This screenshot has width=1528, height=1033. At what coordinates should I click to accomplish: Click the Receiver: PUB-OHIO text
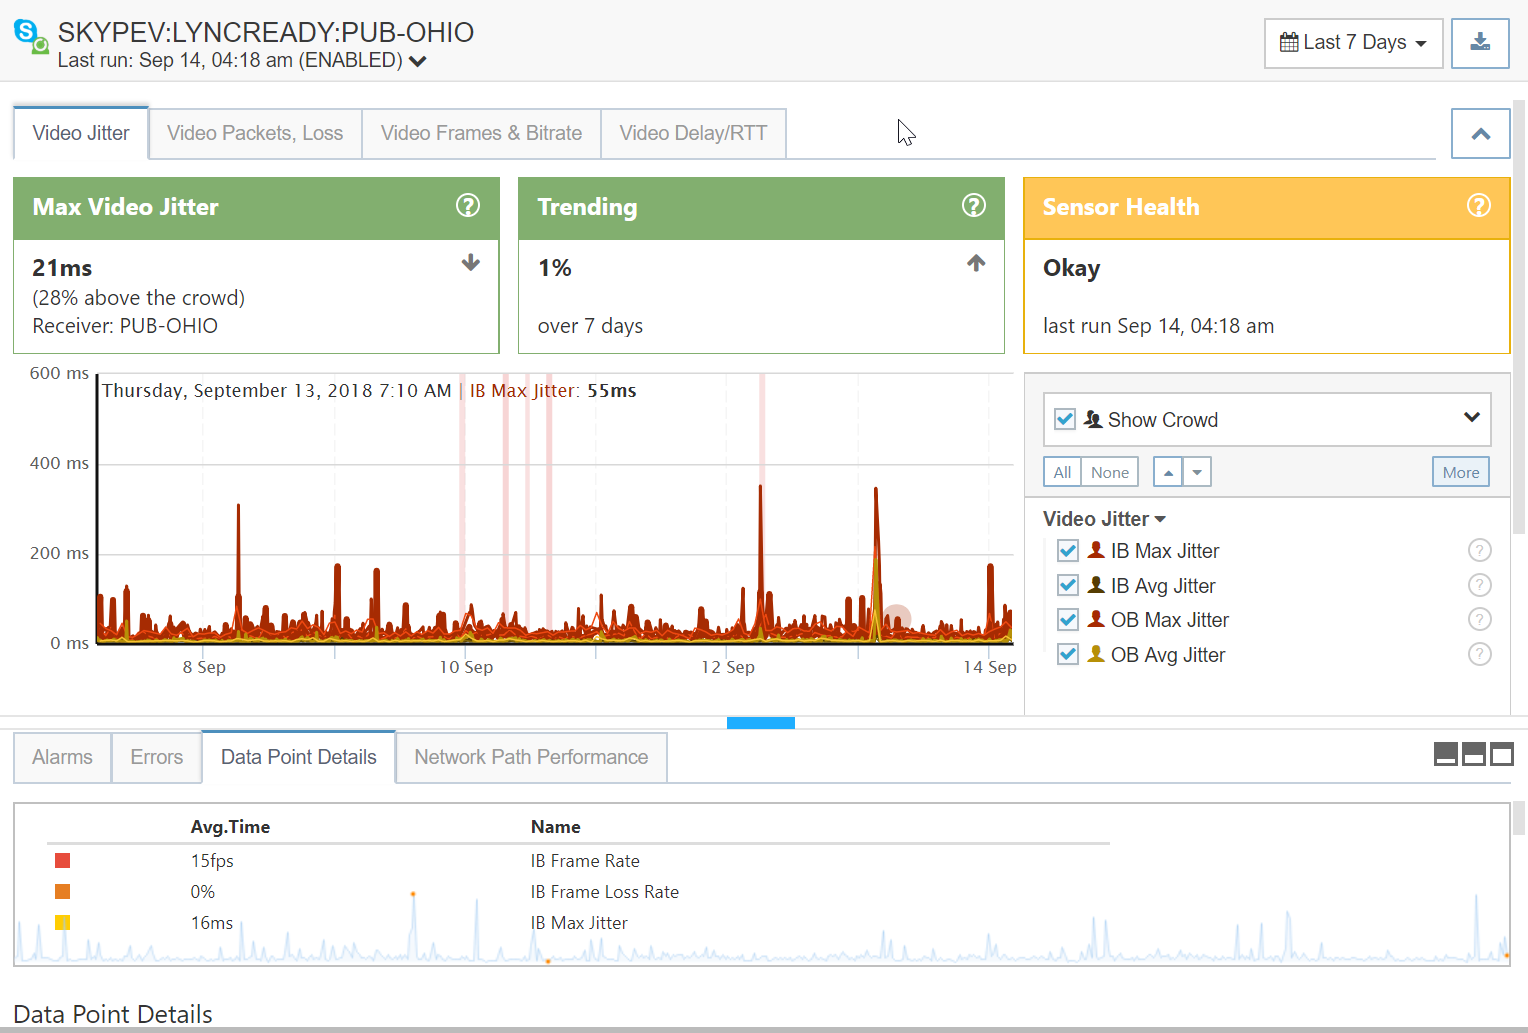[x=125, y=326]
